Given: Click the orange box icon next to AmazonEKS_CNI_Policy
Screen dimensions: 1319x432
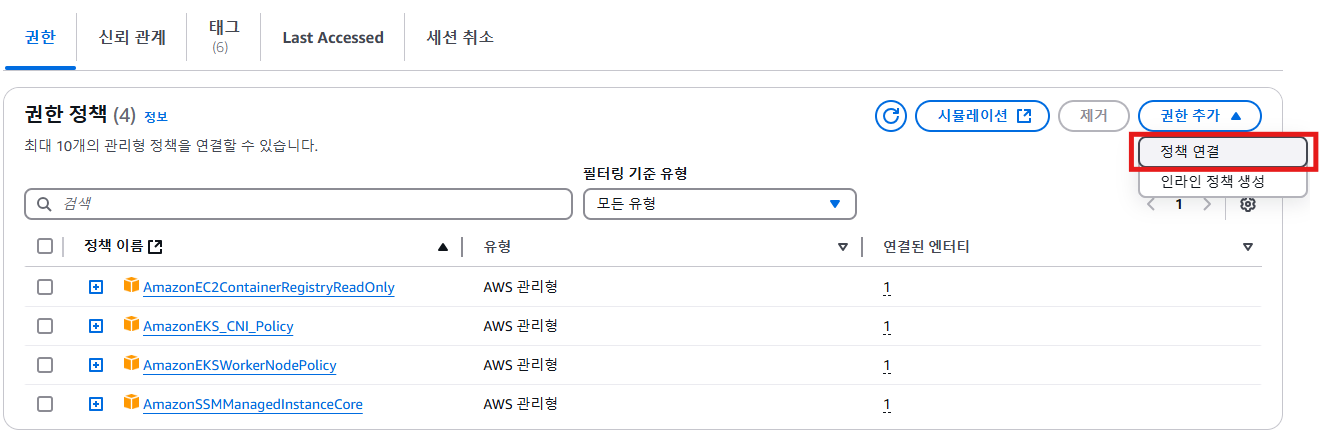Looking at the screenshot, I should (131, 325).
